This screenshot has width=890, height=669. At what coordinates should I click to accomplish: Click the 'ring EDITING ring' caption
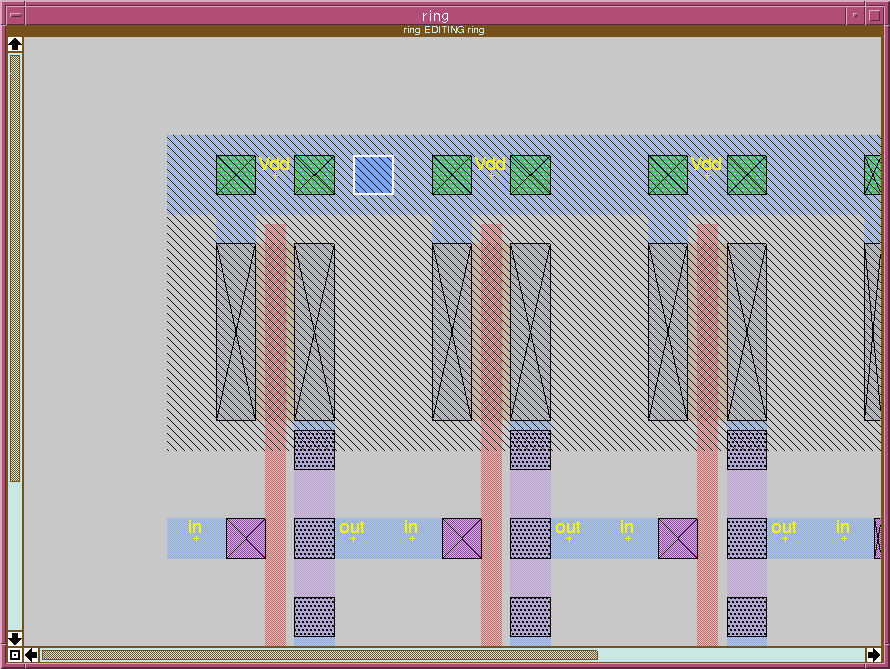click(444, 30)
